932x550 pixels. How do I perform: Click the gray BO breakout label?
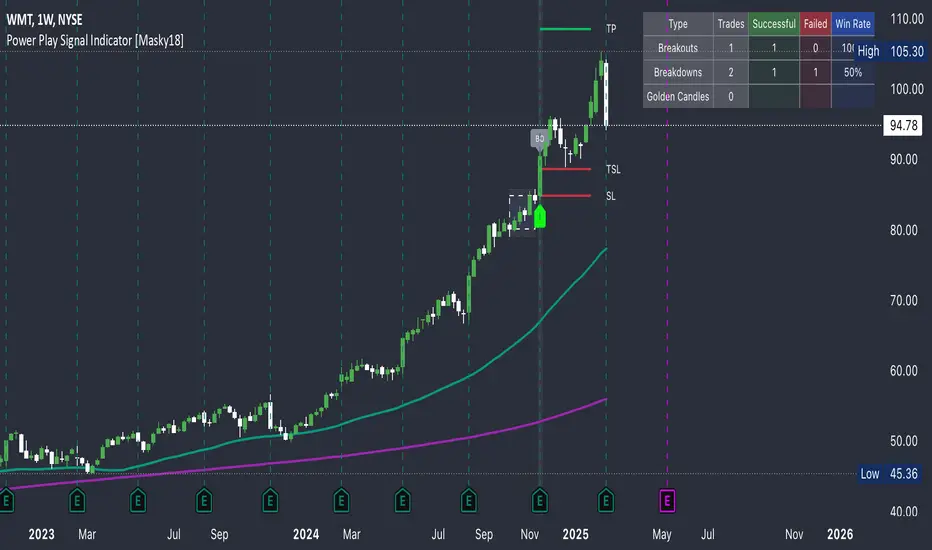pyautogui.click(x=539, y=140)
